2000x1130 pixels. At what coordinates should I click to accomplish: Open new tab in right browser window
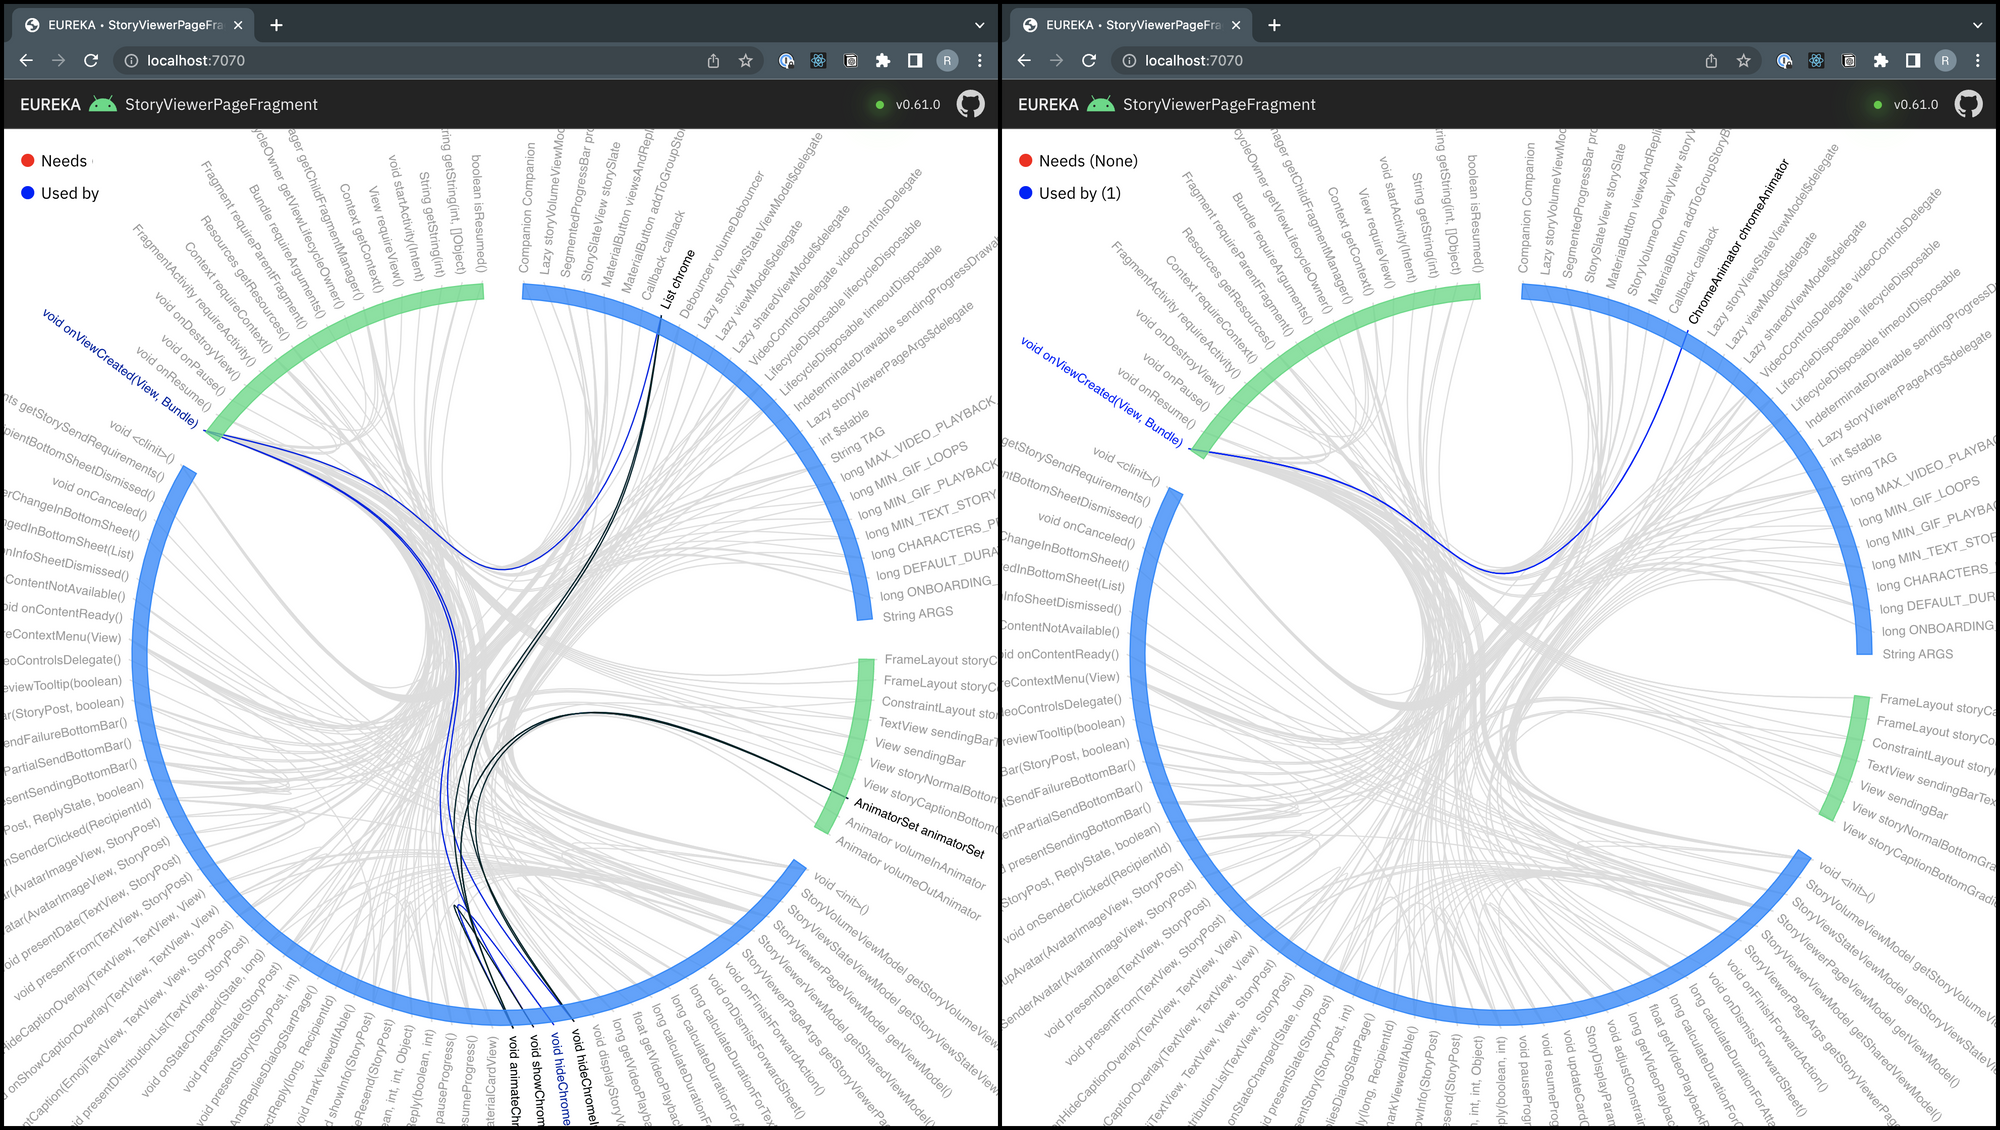click(x=1274, y=25)
